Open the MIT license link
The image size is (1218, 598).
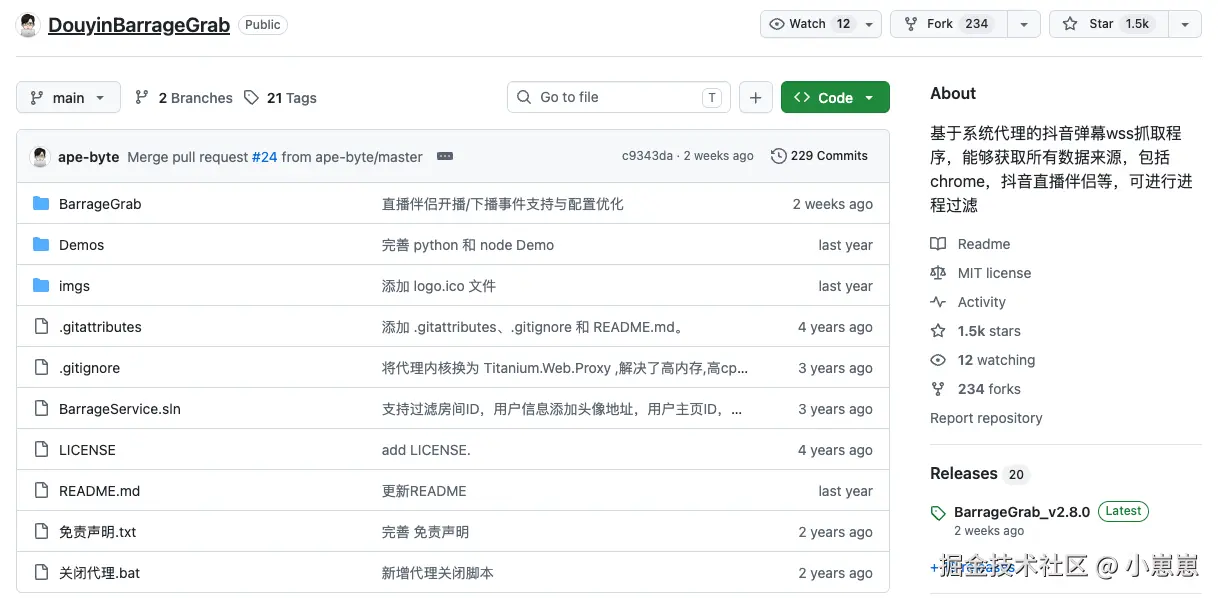tap(980, 272)
